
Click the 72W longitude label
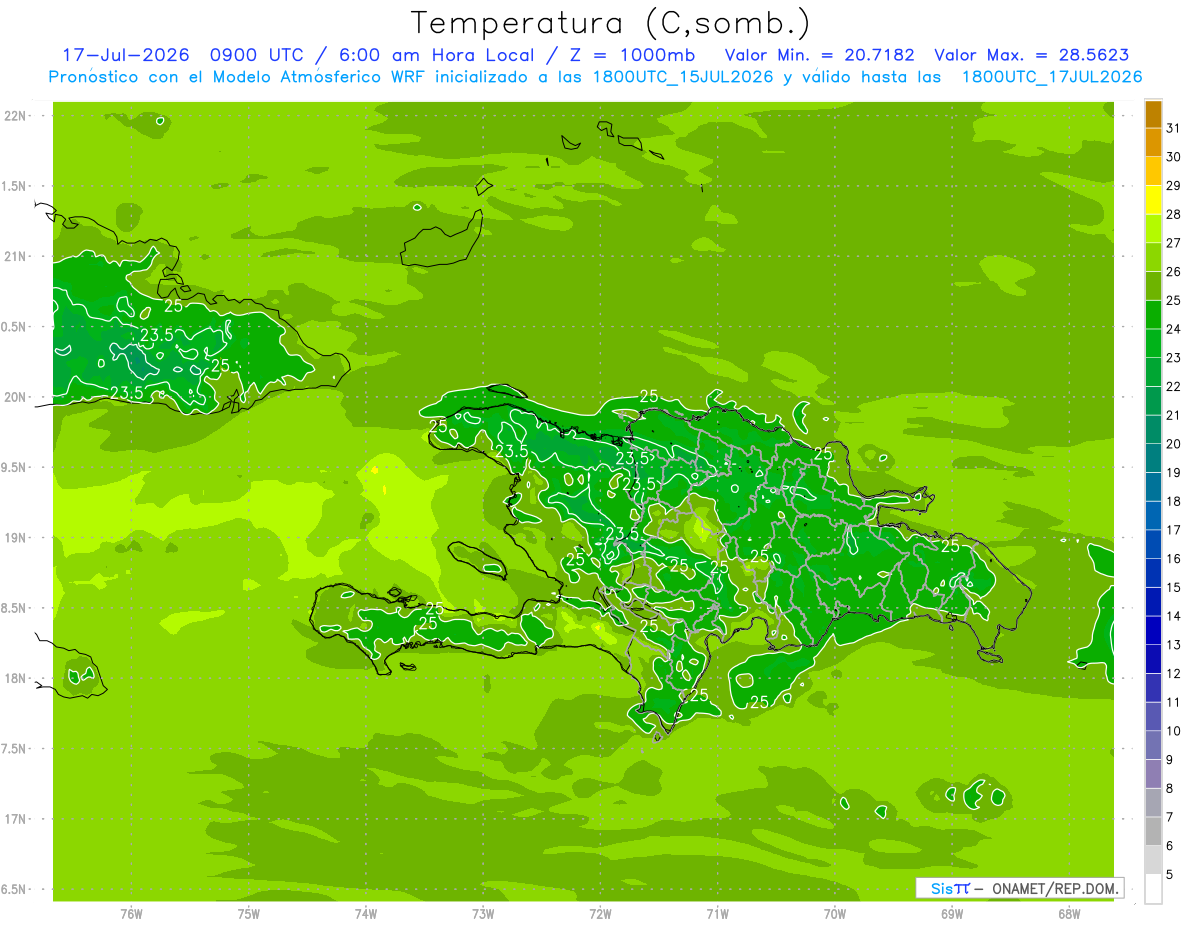click(600, 914)
